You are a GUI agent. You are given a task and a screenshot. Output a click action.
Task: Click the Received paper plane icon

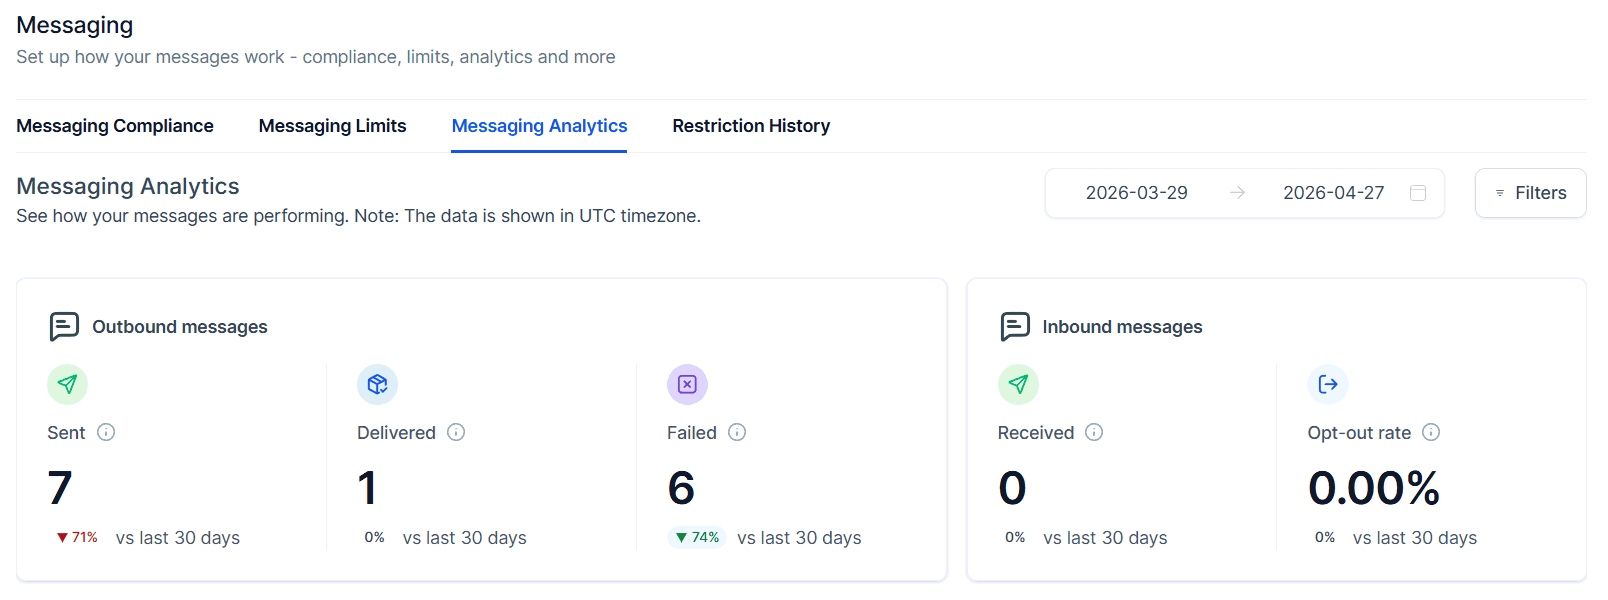tap(1018, 384)
